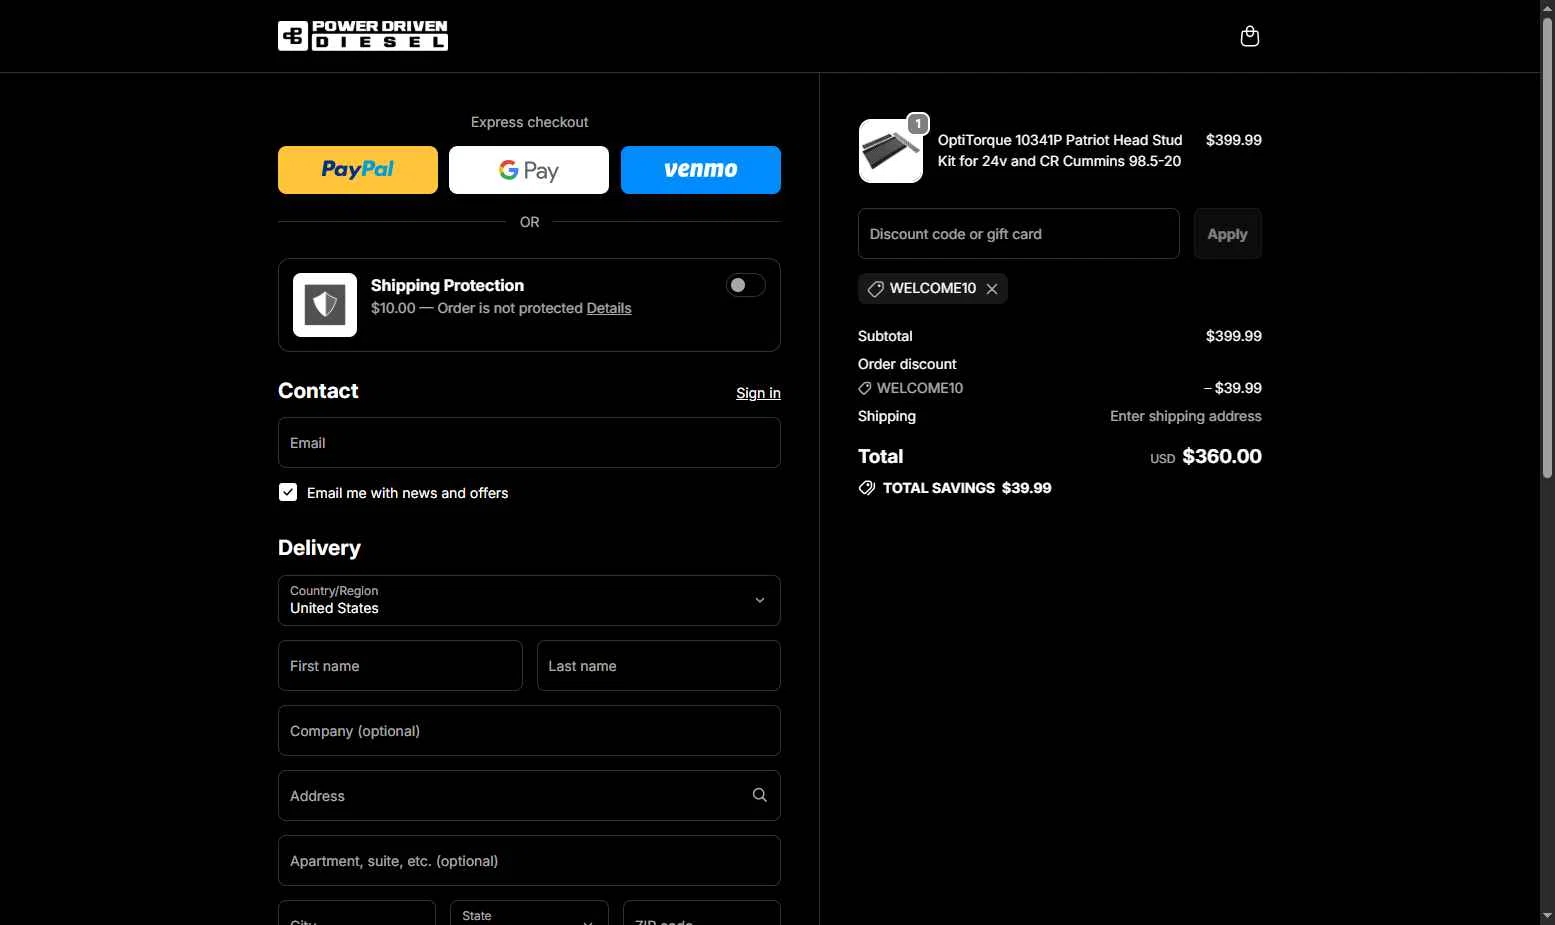Click the Enter shipping address text
1555x925 pixels.
(x=1186, y=416)
